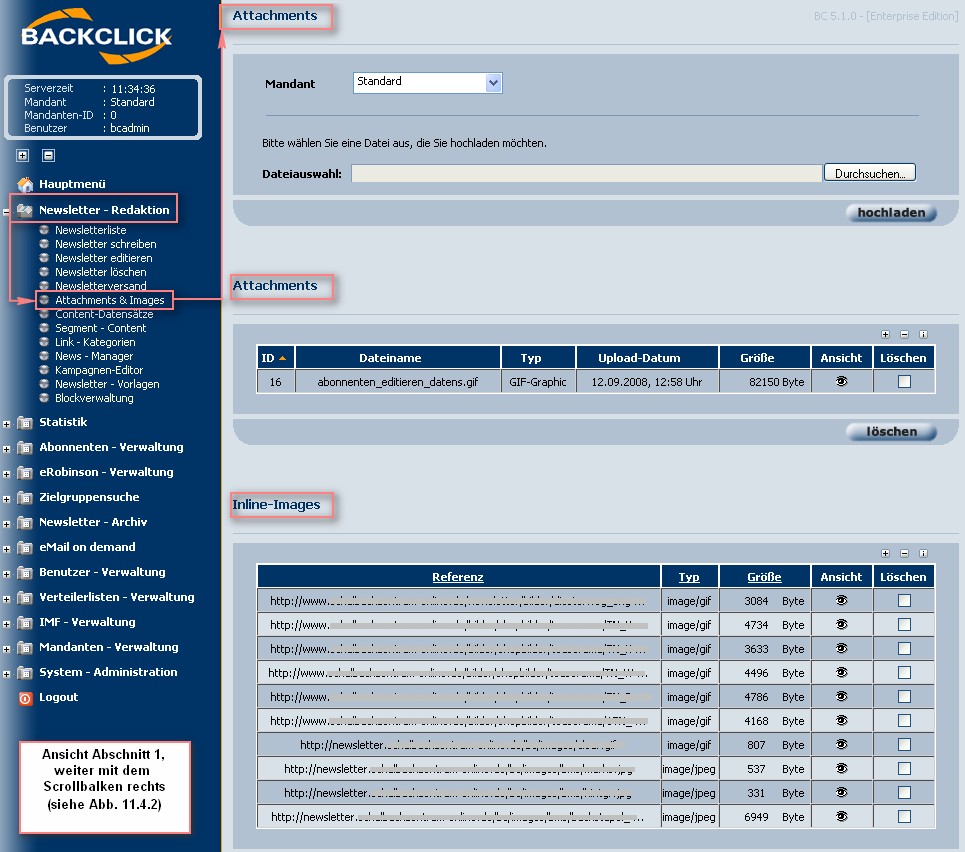Click the löschen button below Attachments
Viewport: 965px width, 852px height.
click(x=891, y=432)
